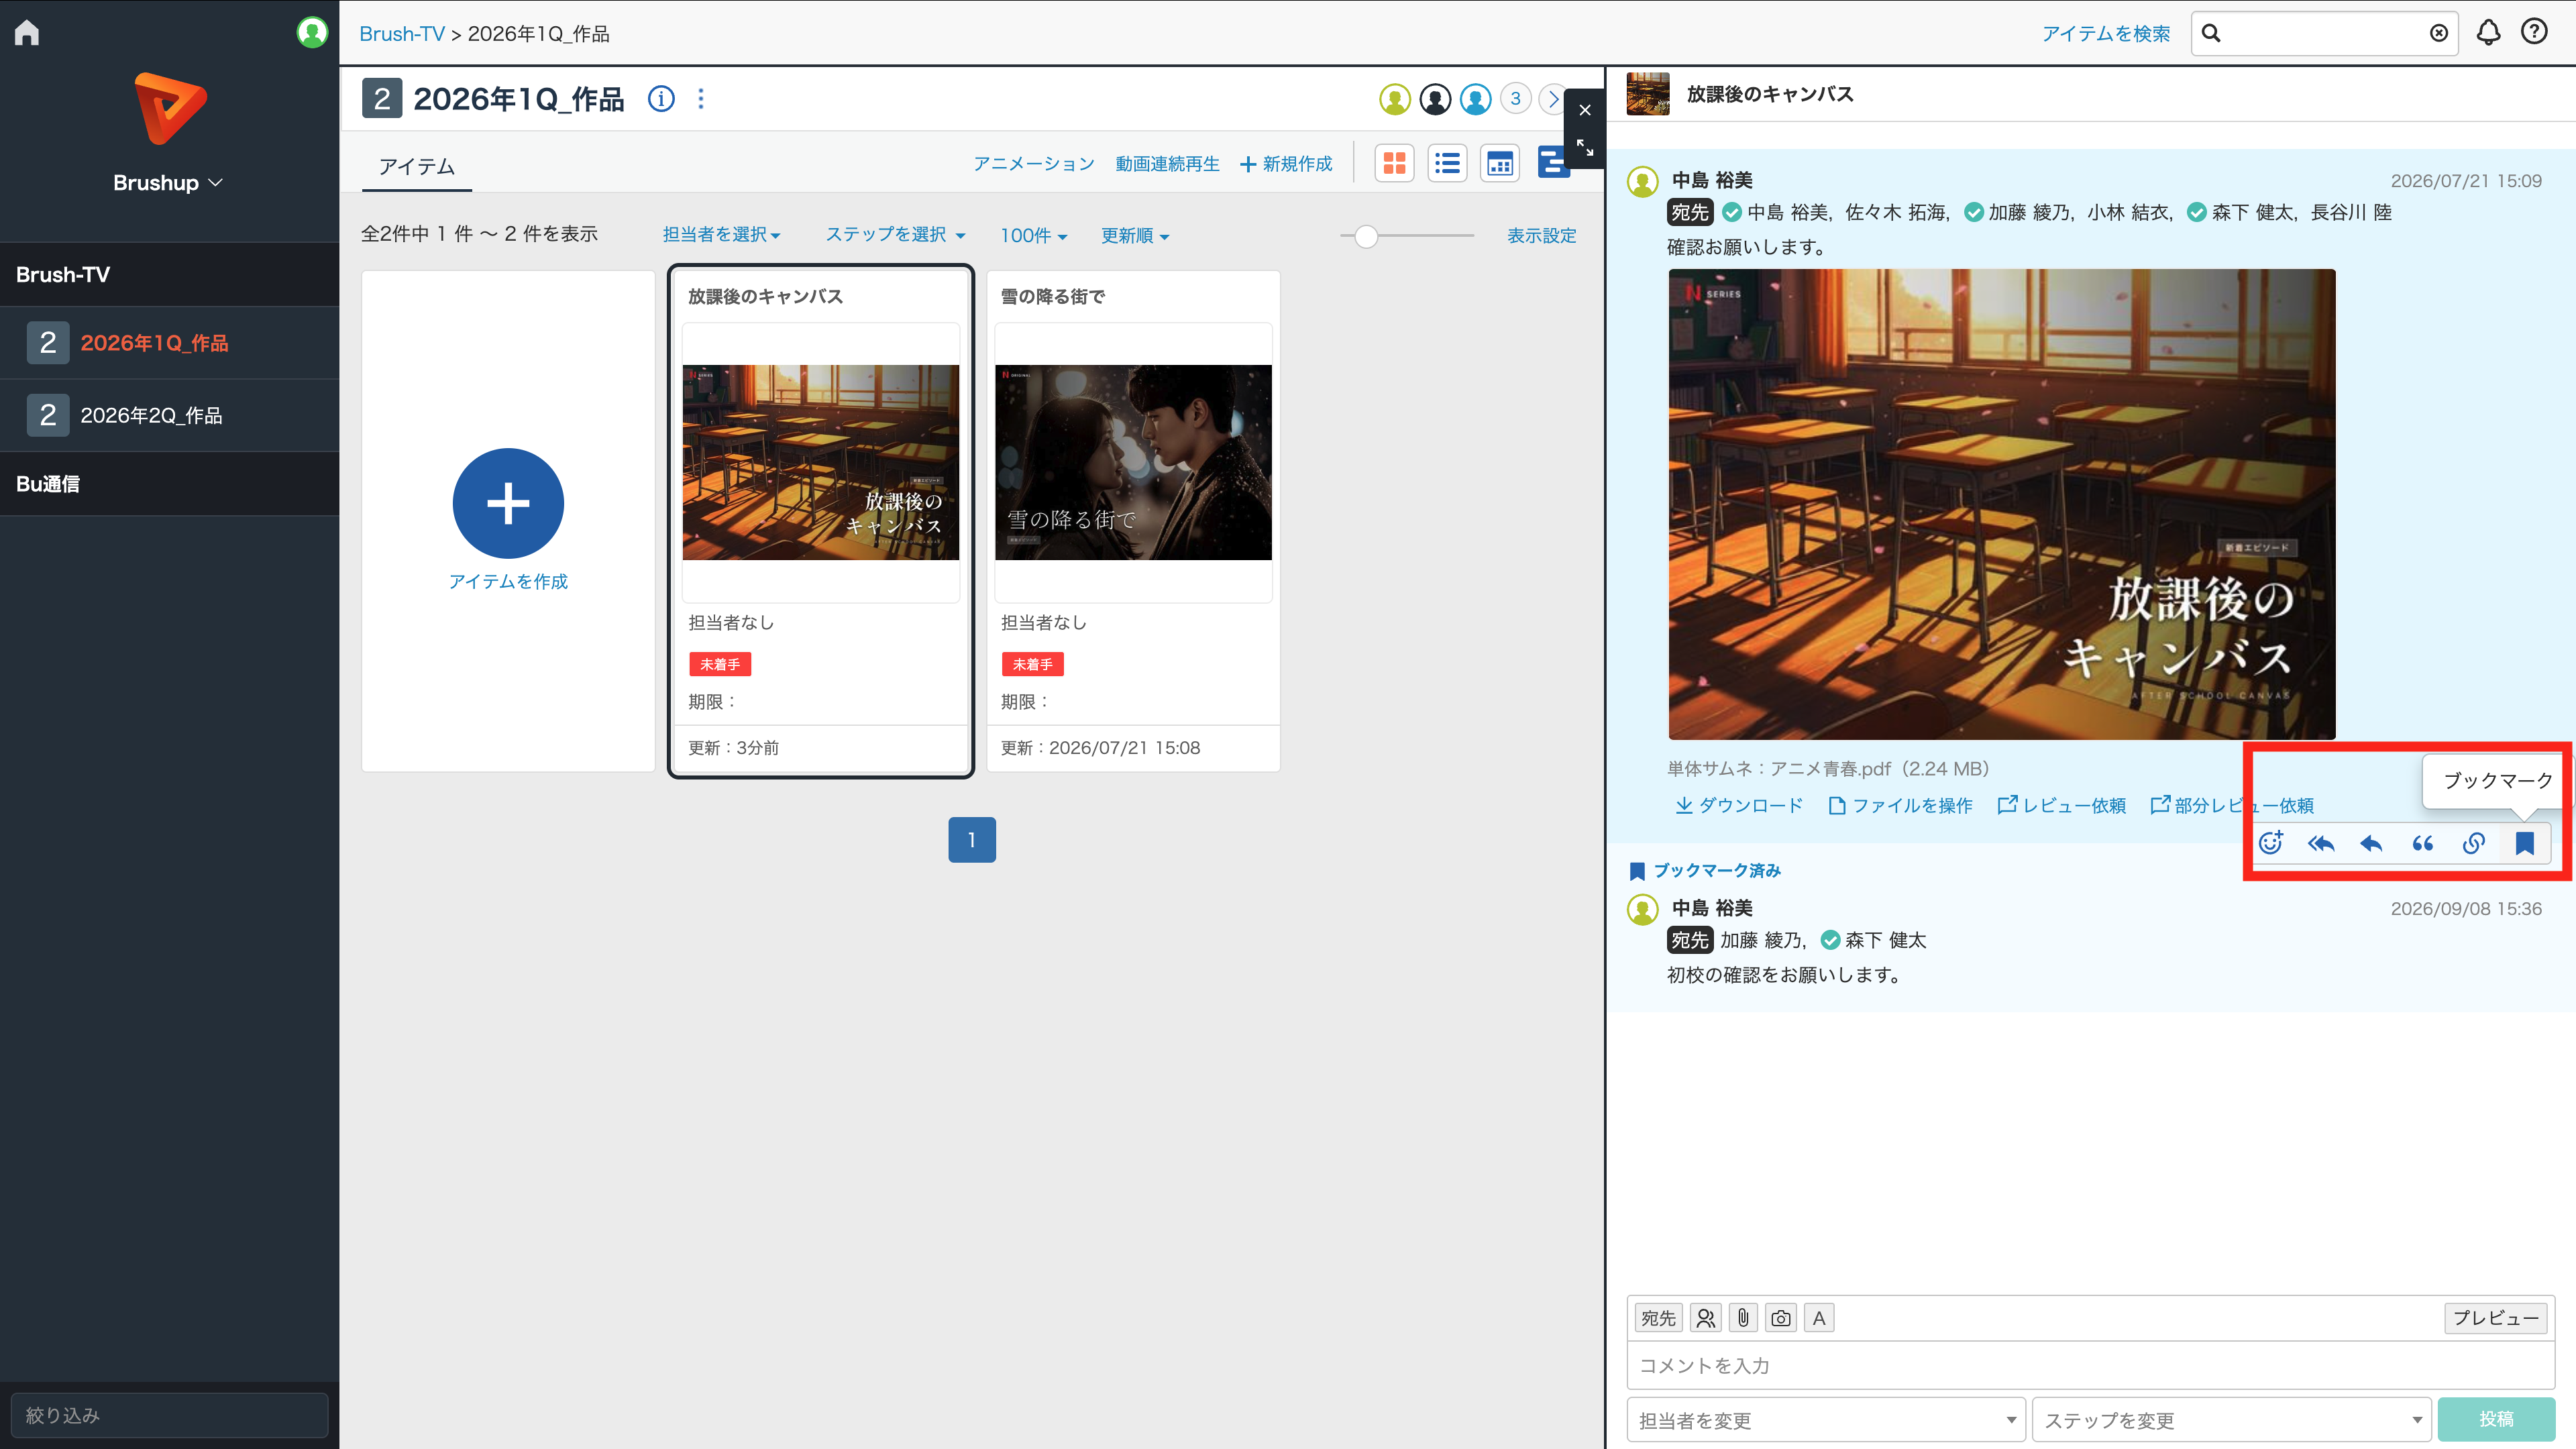2576x1449 pixels.
Task: Change the 100件 page size dropdown
Action: (x=1034, y=236)
